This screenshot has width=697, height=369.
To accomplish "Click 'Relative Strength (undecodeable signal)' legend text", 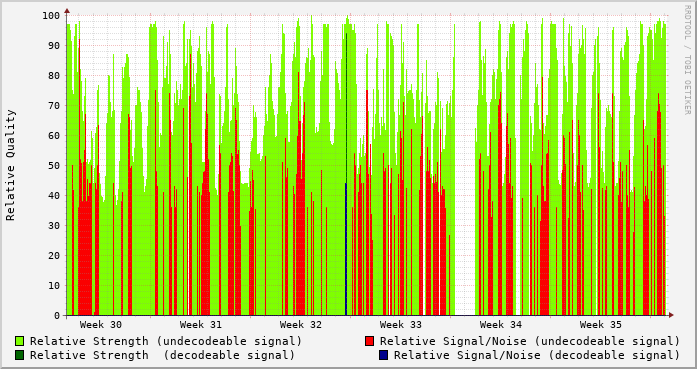I will (166, 341).
